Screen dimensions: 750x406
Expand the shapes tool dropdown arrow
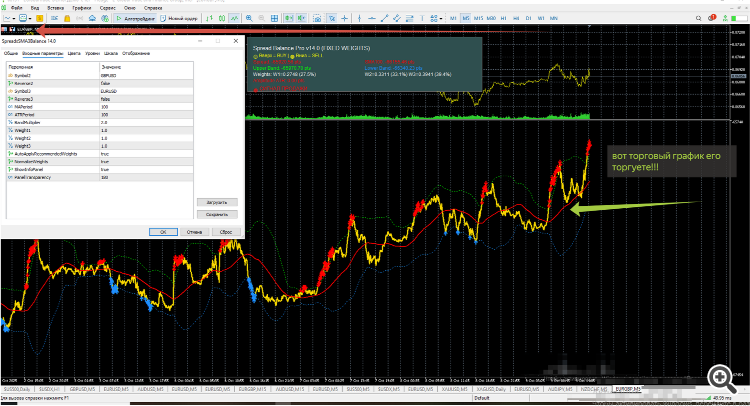(441, 19)
